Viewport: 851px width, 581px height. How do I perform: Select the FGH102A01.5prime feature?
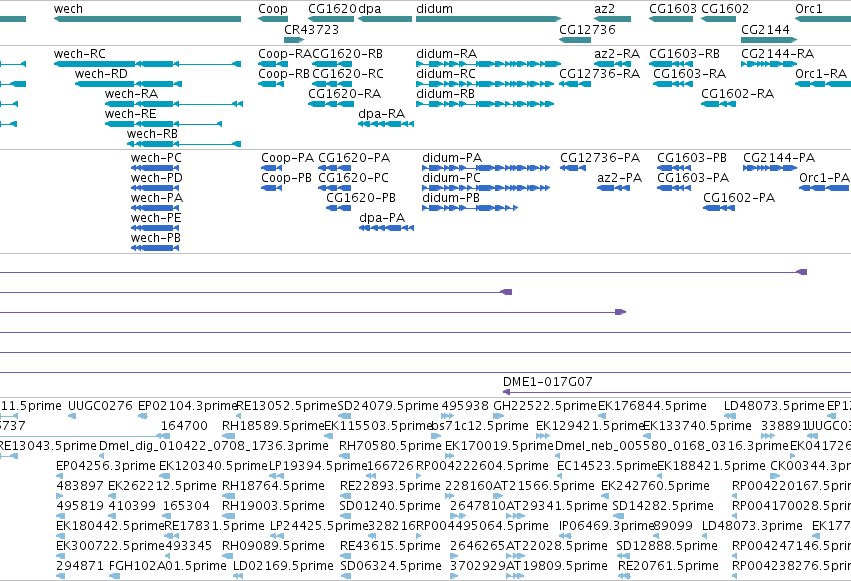point(114,577)
